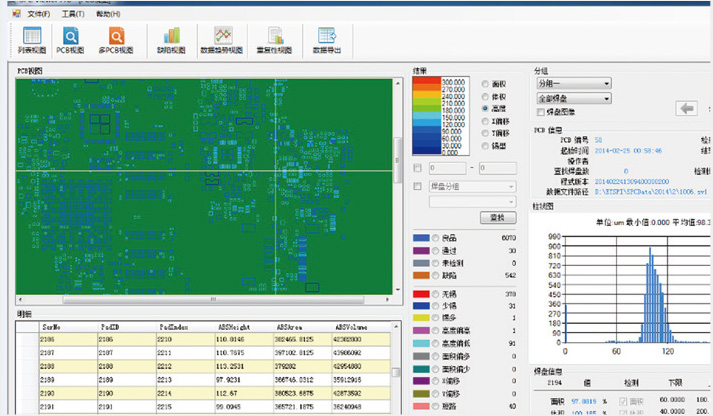Open the 文件(F) menu
The image size is (713, 416).
point(38,14)
